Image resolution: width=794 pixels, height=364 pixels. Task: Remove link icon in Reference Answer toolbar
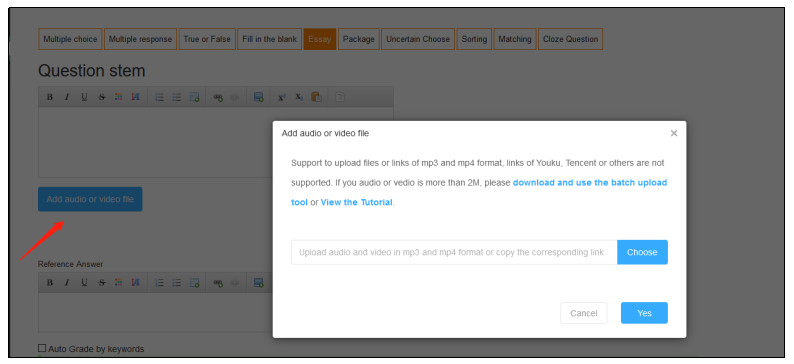click(234, 283)
